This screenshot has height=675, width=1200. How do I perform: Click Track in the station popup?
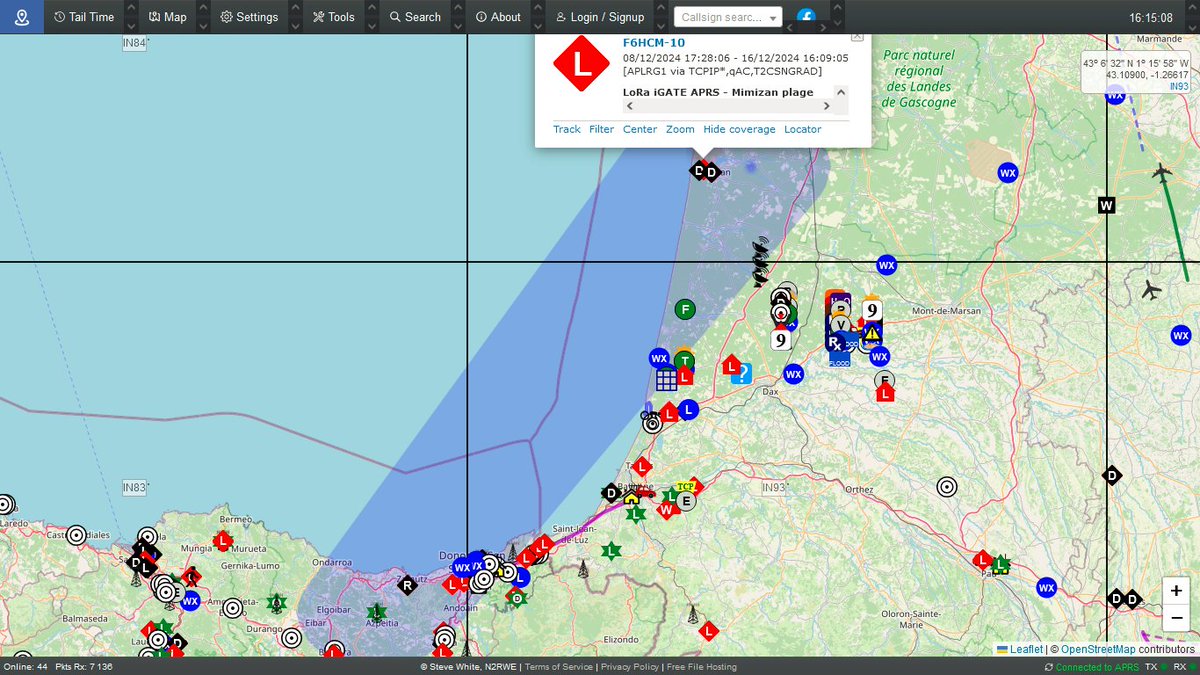567,129
